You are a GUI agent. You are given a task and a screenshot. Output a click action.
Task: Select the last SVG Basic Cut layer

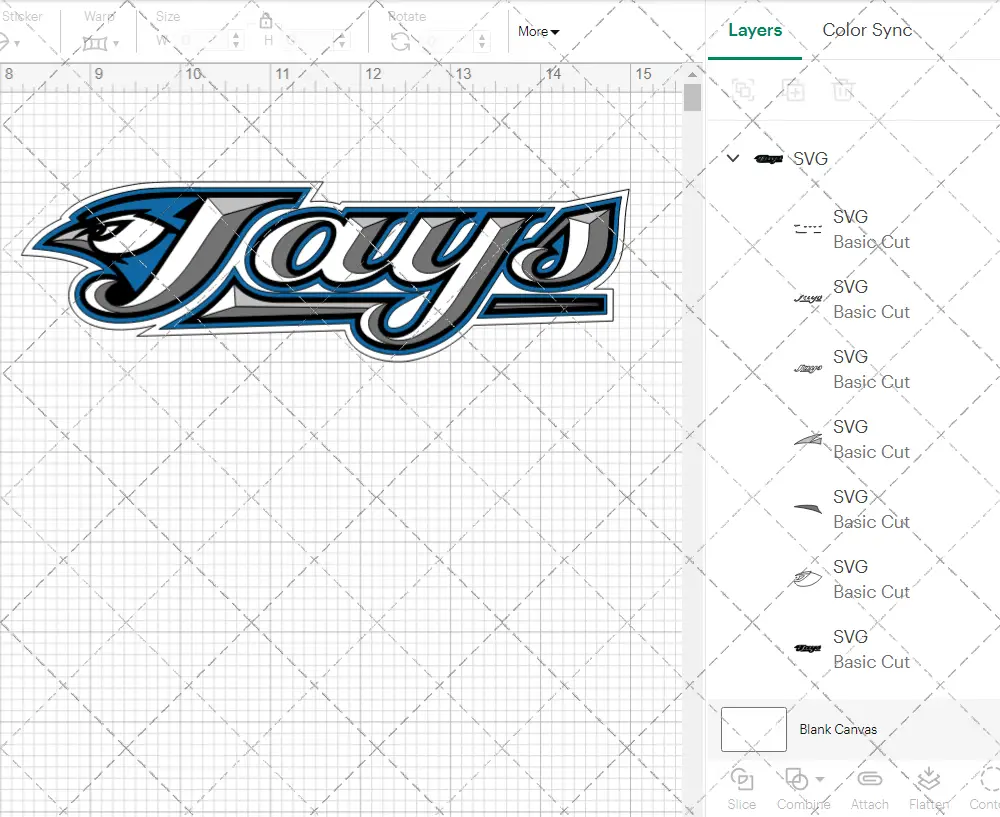click(850, 649)
